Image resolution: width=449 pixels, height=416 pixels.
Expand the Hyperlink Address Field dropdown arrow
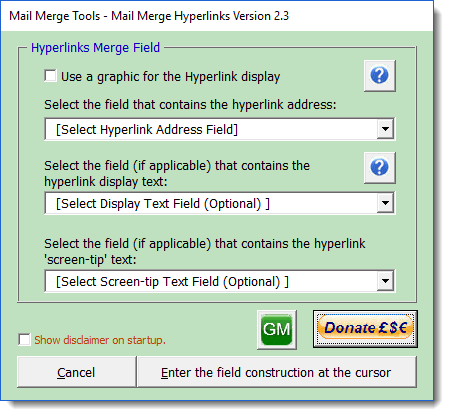(385, 129)
